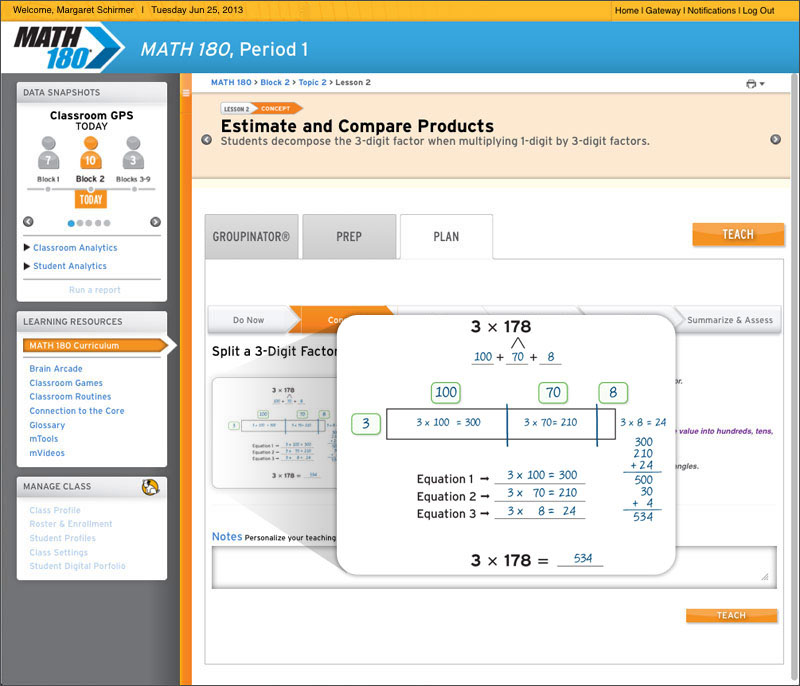The height and width of the screenshot is (686, 800).
Task: Select MATH 180 Curriculum in Learning Resources
Action: coord(95,345)
